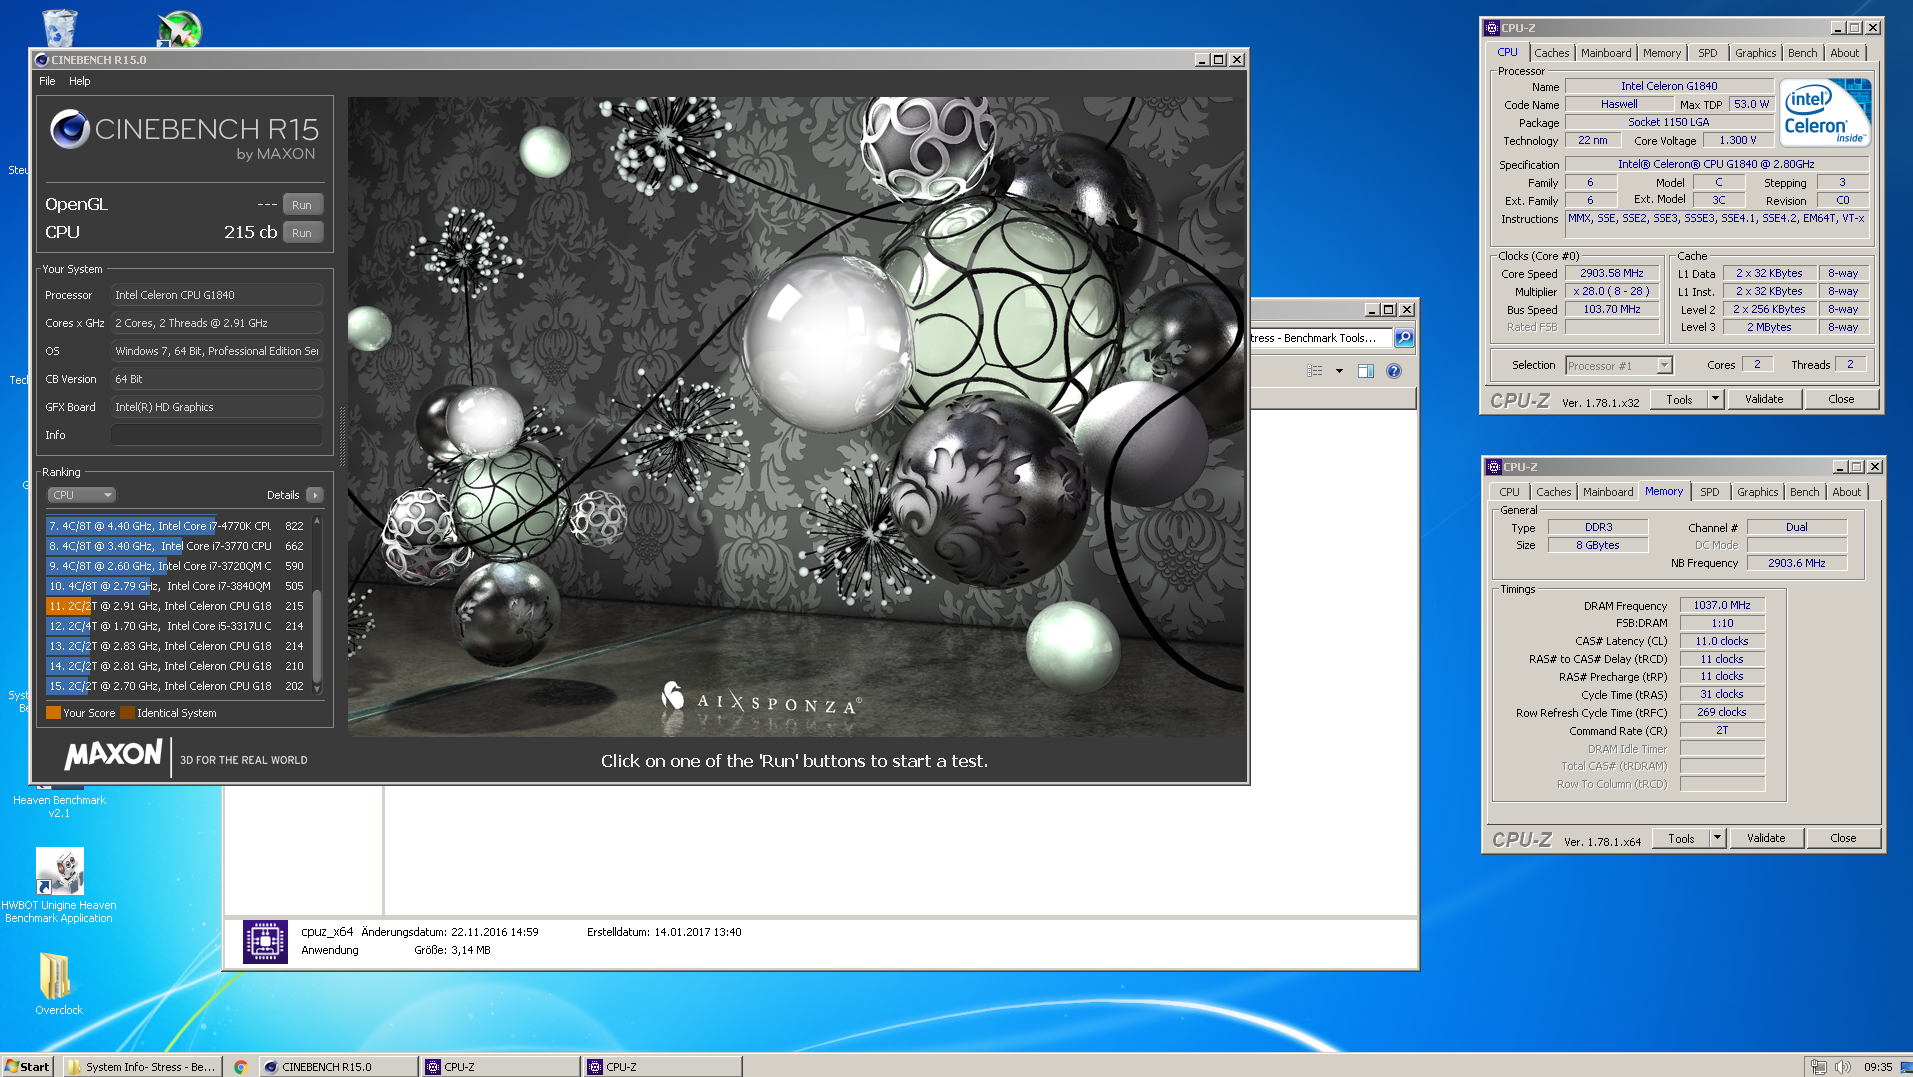Select ranking row 8 Core i7-3770
Screen dimensions: 1913x1077
[x=177, y=546]
